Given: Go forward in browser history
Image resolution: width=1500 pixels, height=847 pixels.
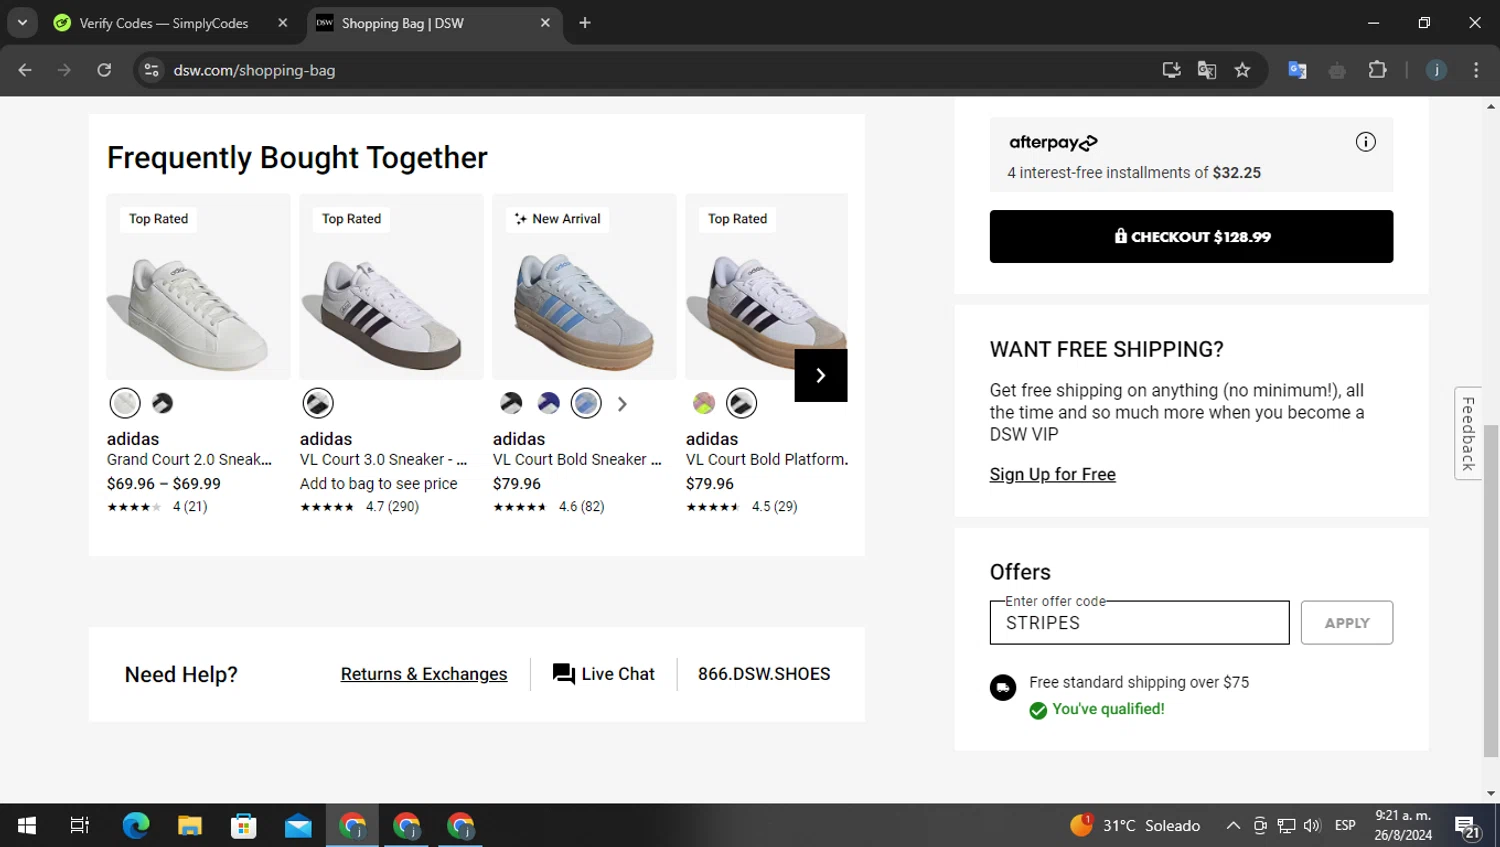Looking at the screenshot, I should pos(64,70).
